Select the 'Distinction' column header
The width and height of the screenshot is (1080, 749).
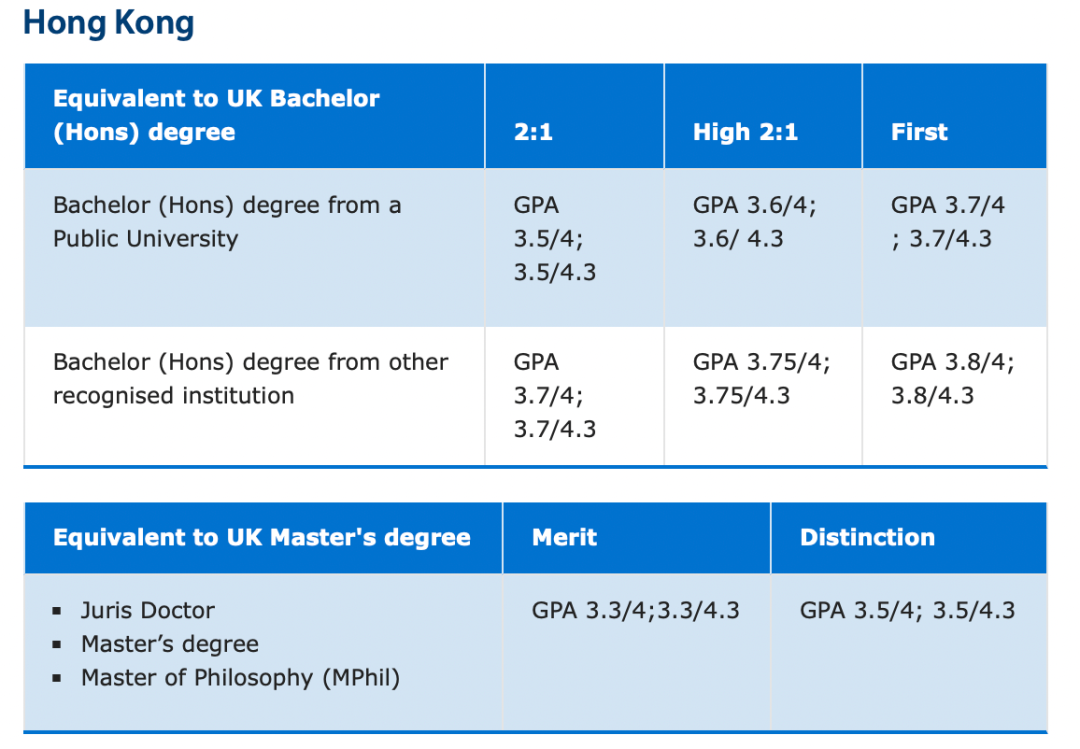867,537
